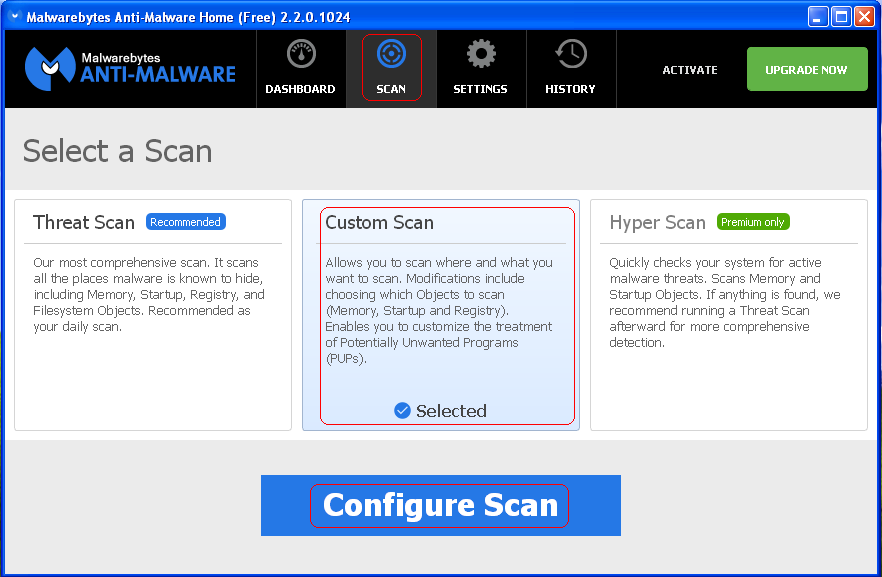This screenshot has height=577, width=882.
Task: Close the Malwarebytes window
Action: [864, 17]
